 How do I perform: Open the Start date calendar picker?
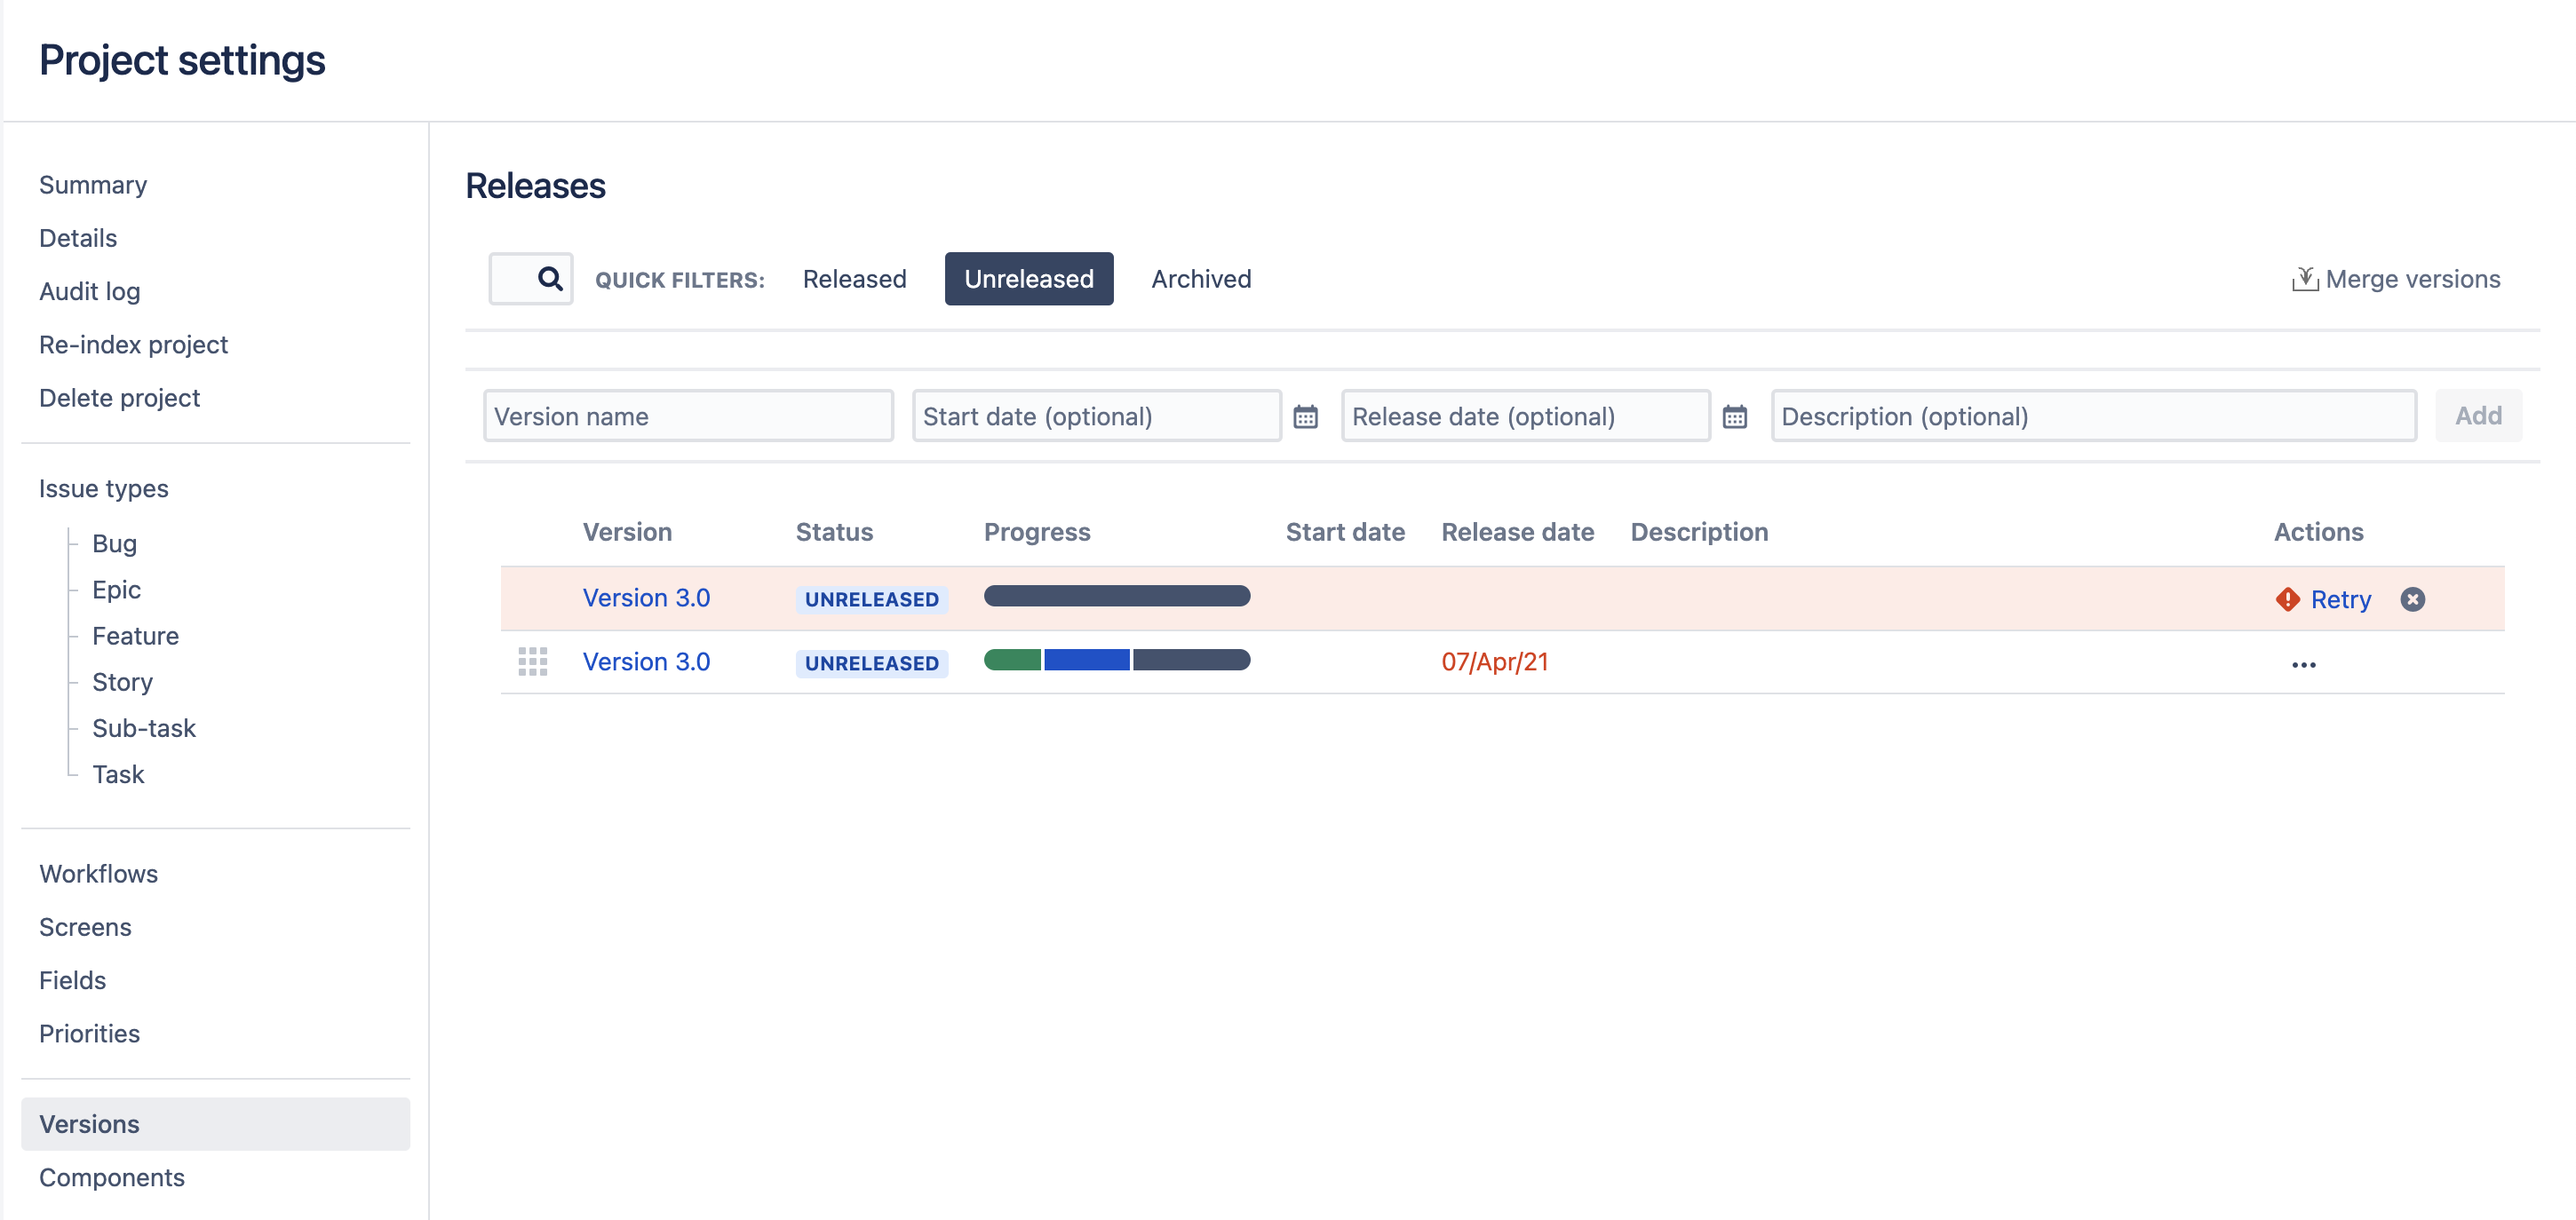1305,416
